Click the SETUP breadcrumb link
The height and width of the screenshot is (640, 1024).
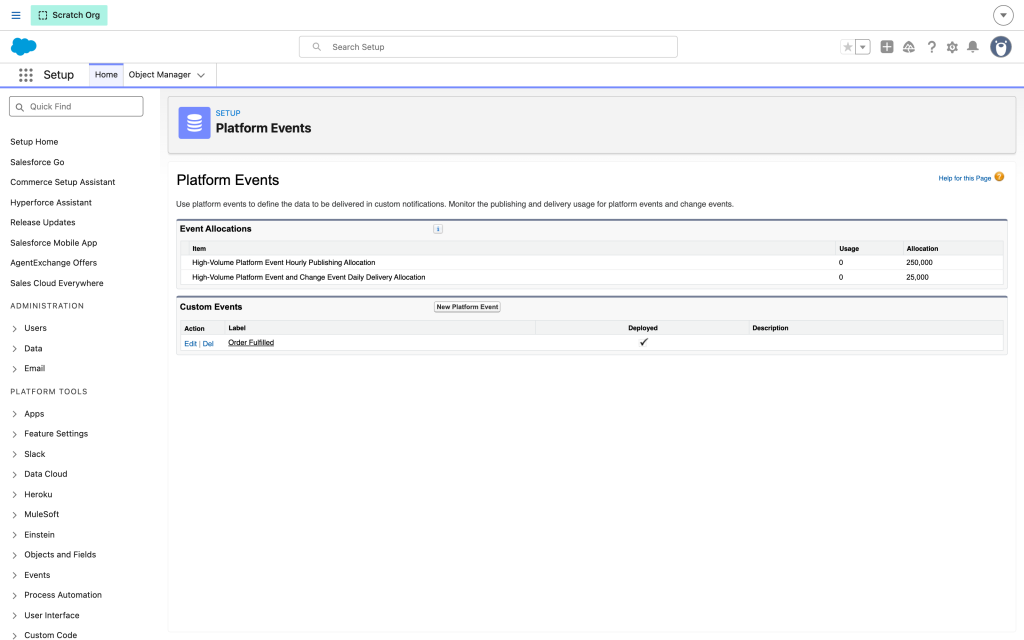pos(228,113)
